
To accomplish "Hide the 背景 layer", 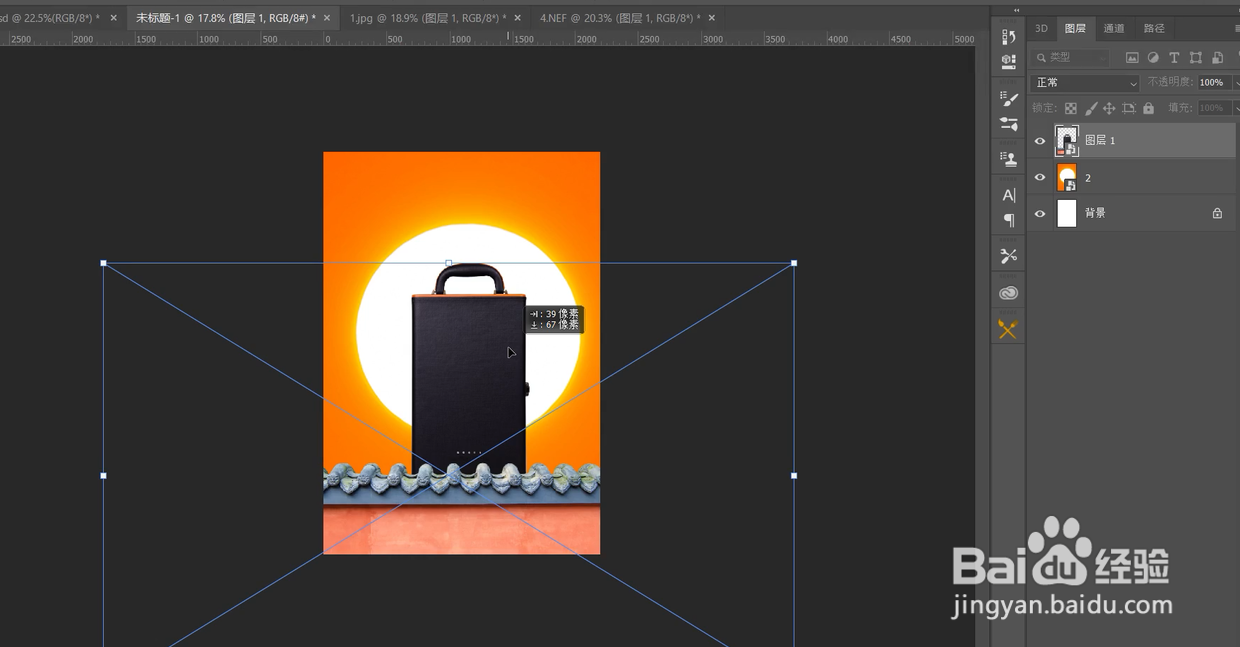I will pyautogui.click(x=1040, y=213).
